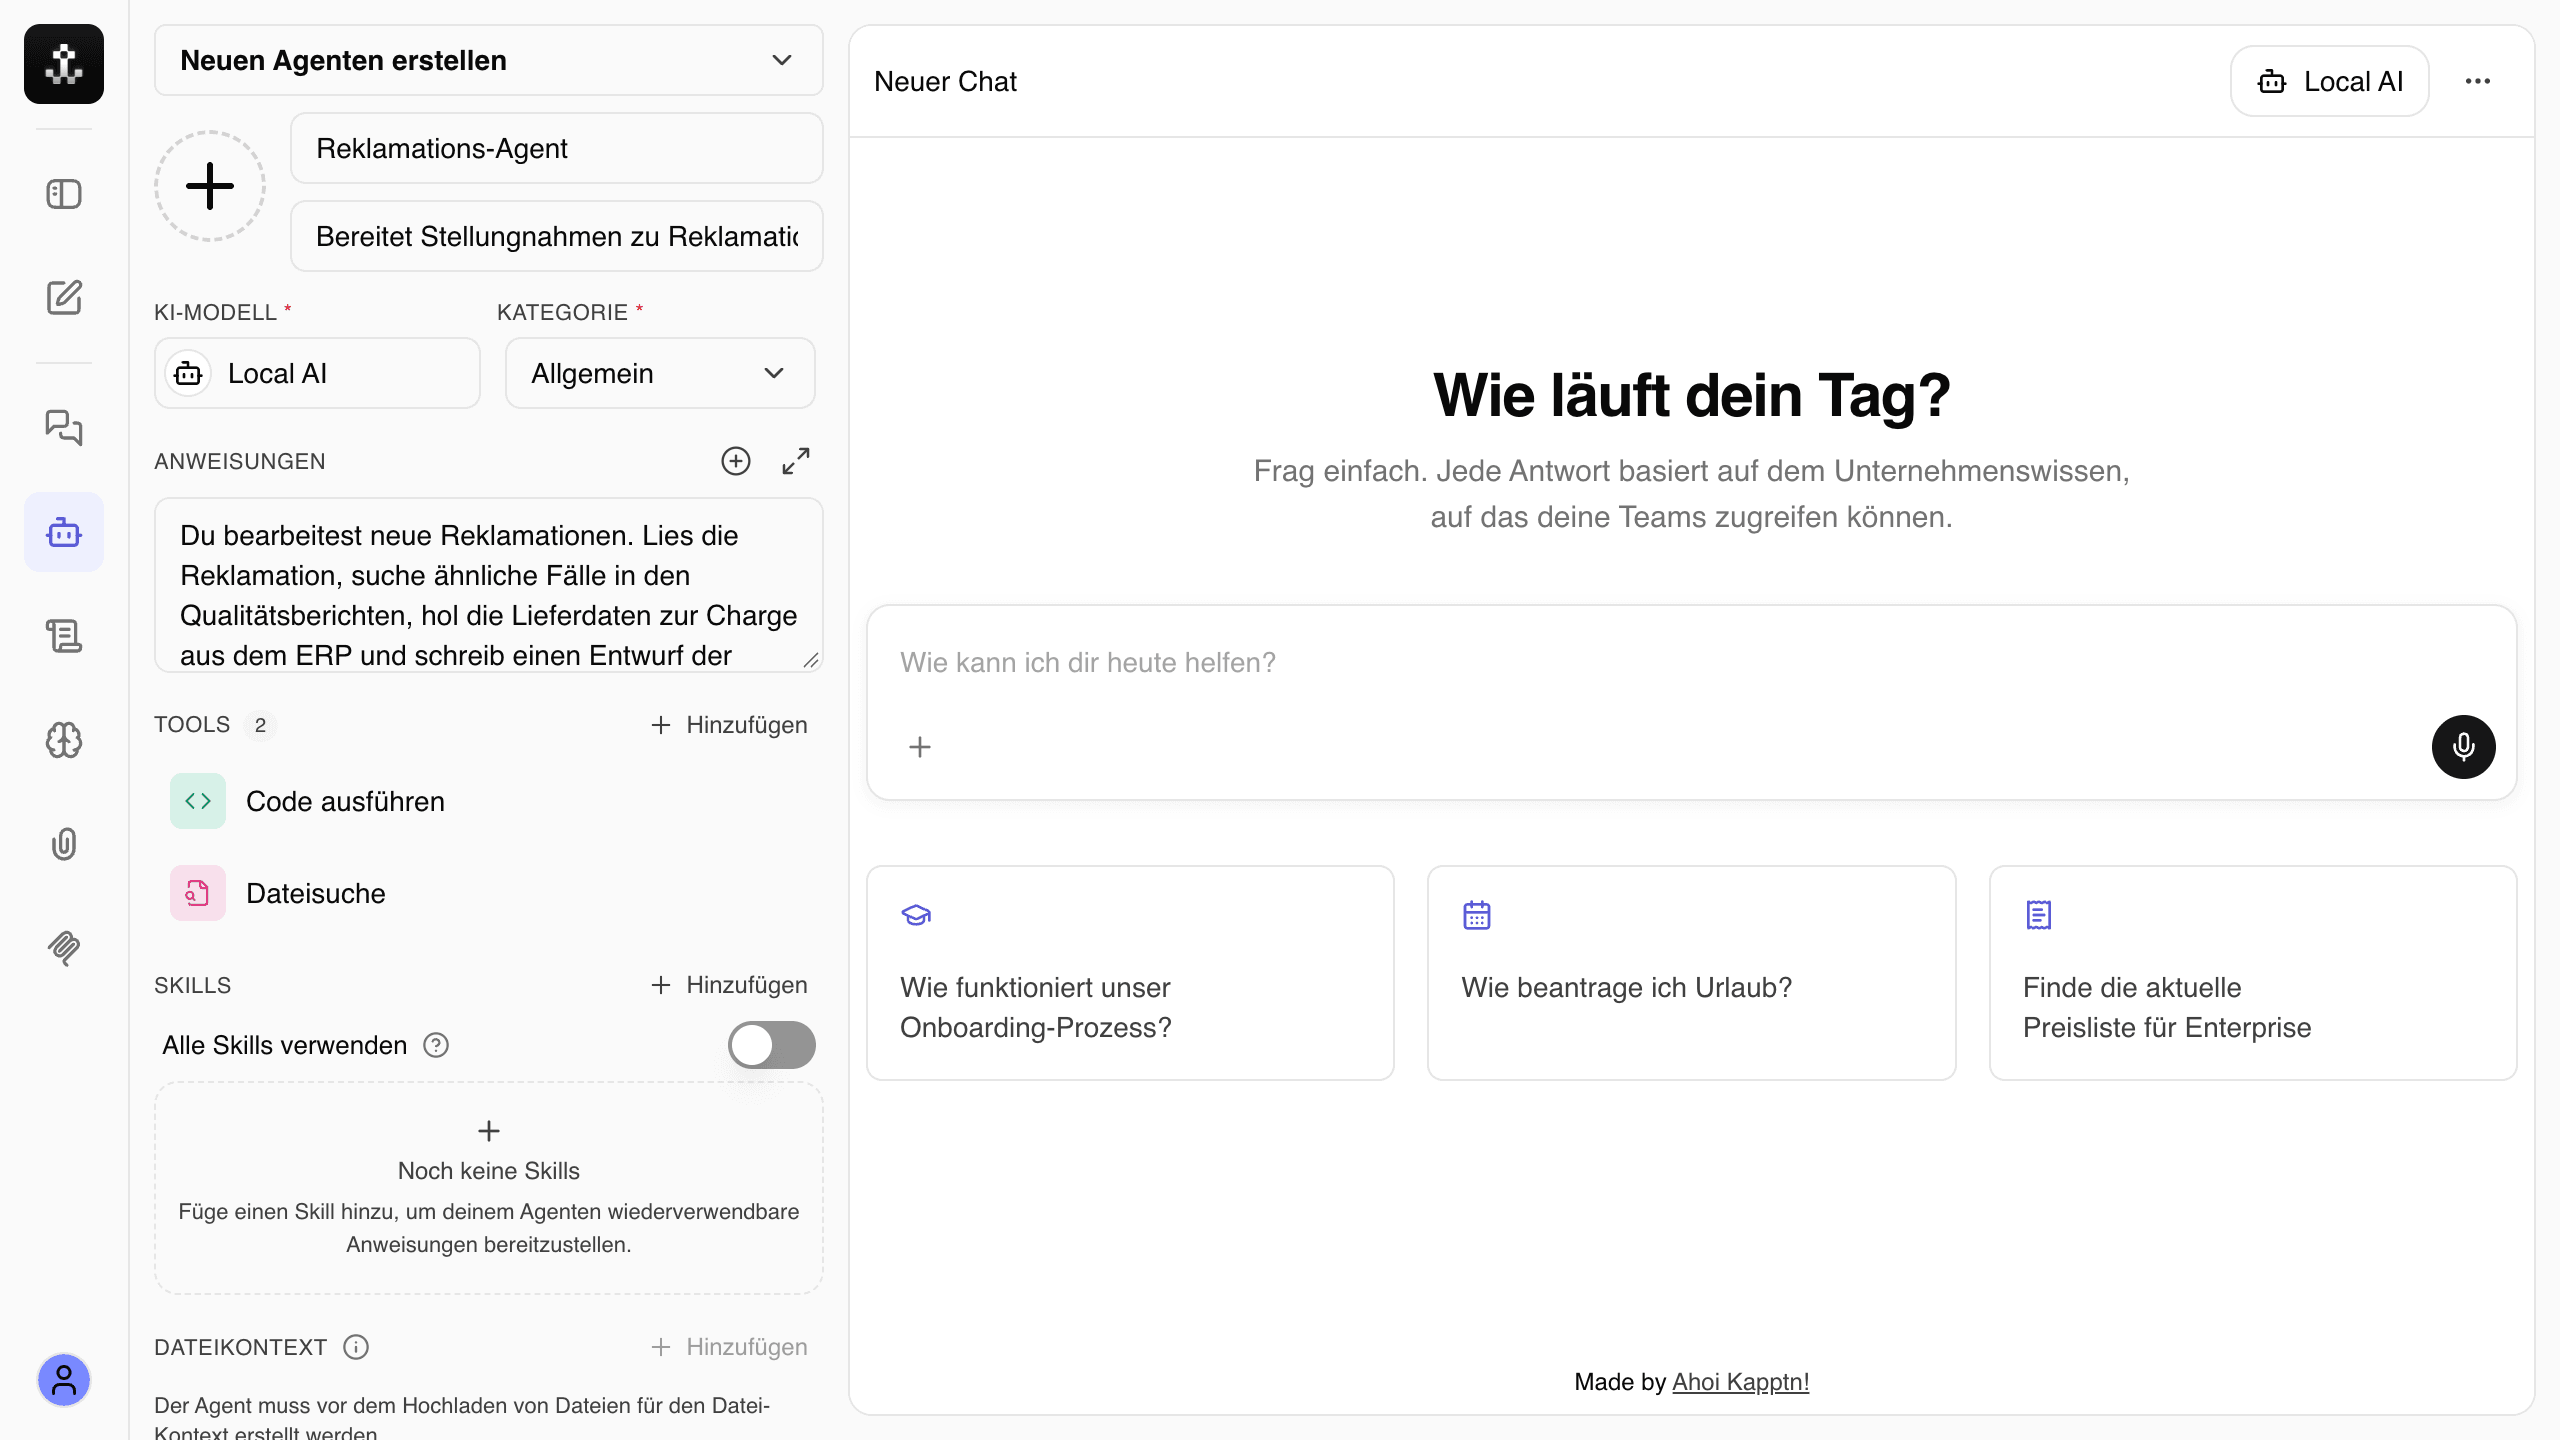Choose the Onboarding-Prozess suggestion card
Screen dimensions: 2560x1440
1130,973
